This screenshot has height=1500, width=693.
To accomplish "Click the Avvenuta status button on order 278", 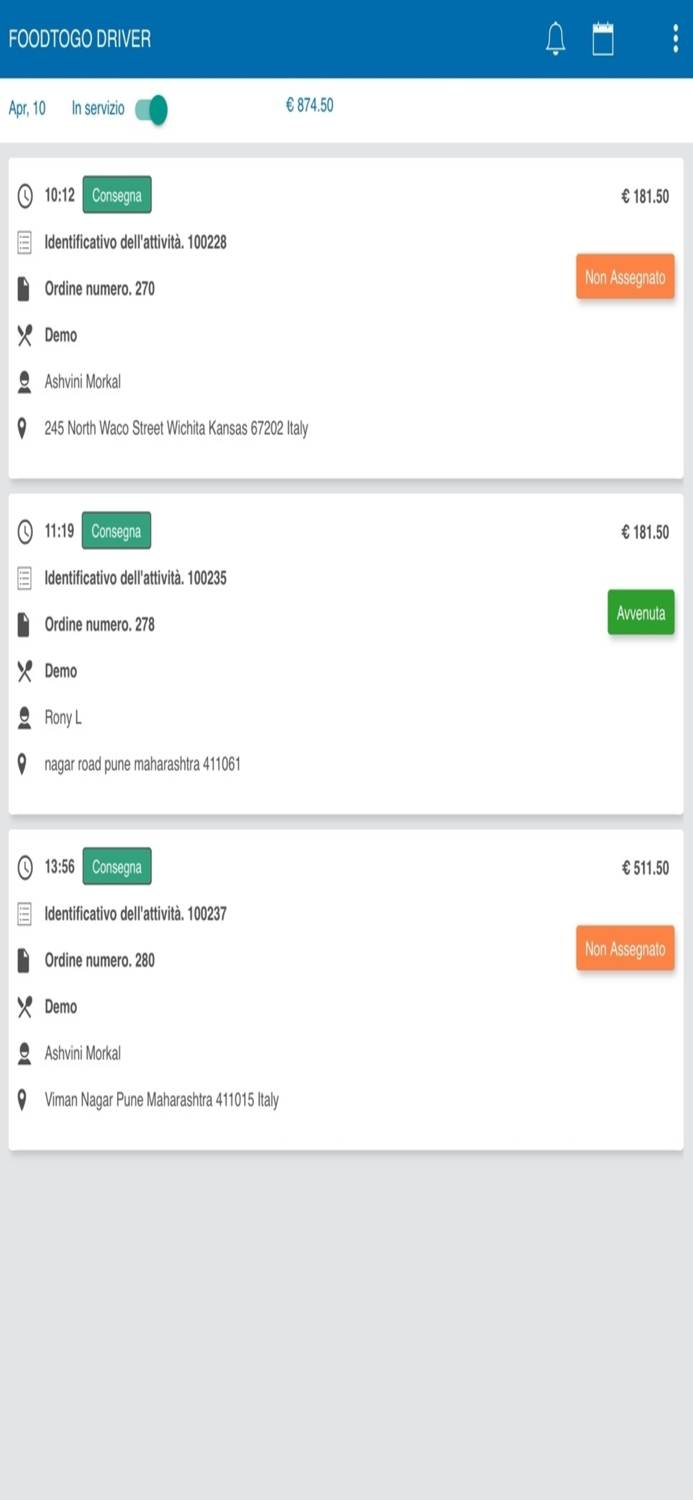I will [640, 613].
